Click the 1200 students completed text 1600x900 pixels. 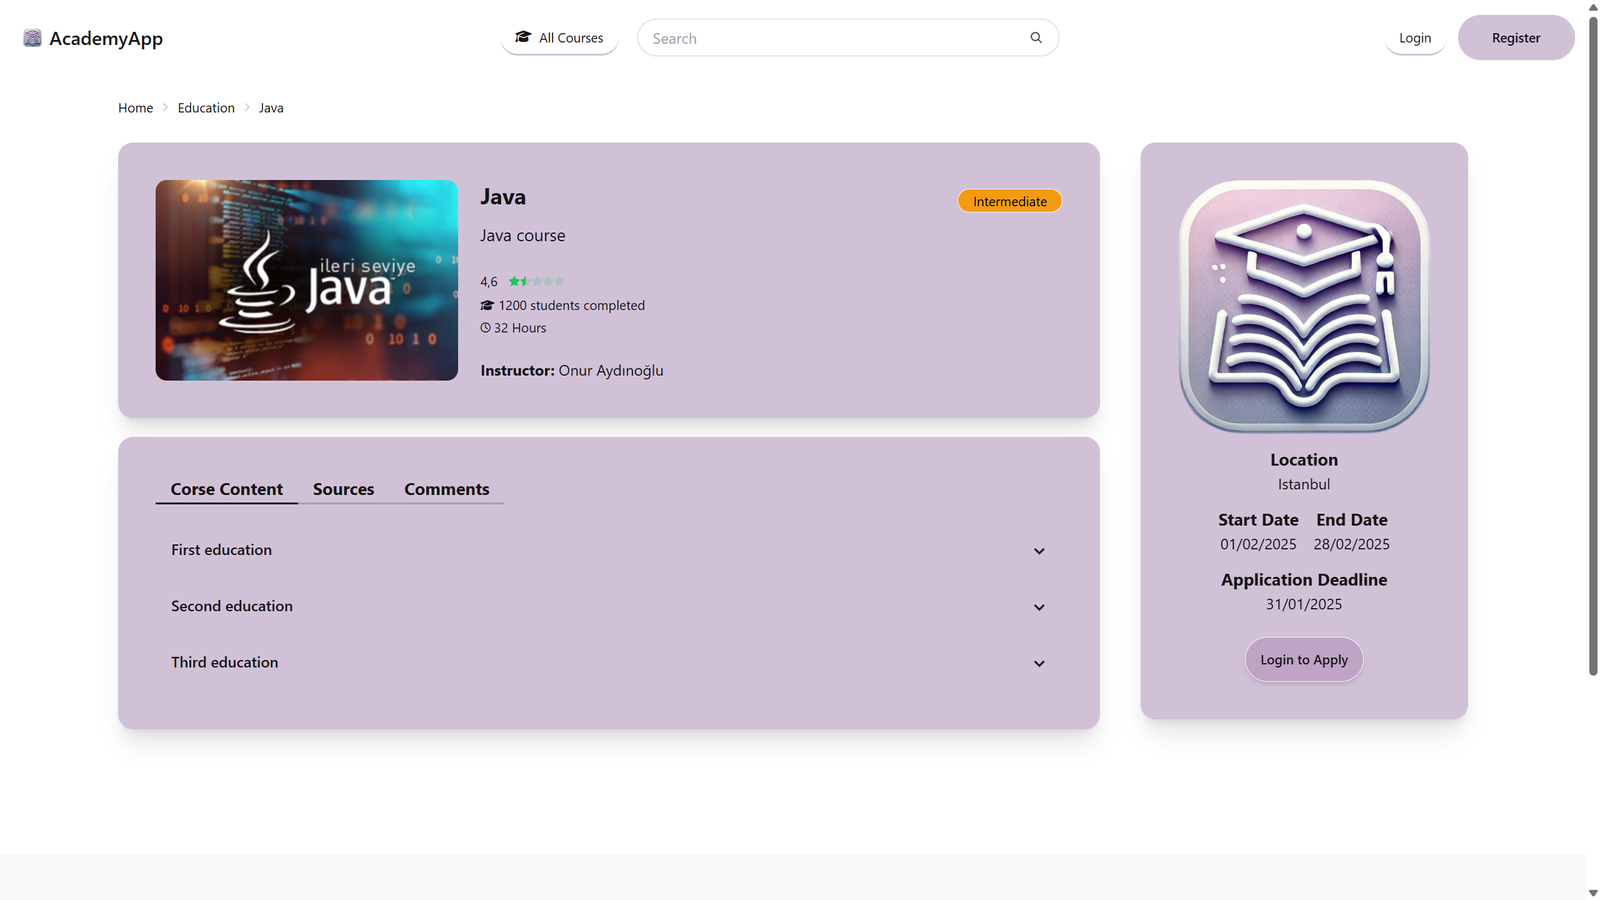coord(572,306)
